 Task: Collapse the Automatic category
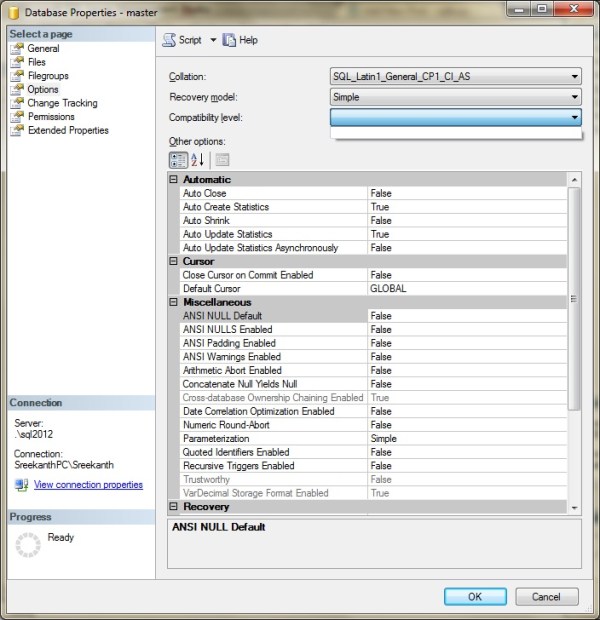[174, 180]
